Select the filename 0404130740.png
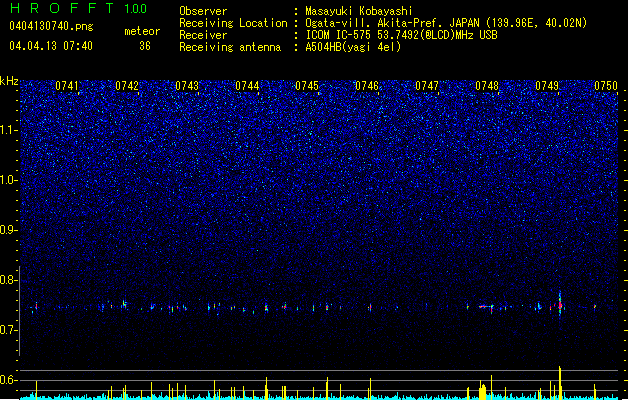The width and height of the screenshot is (629, 400). [x=51, y=26]
